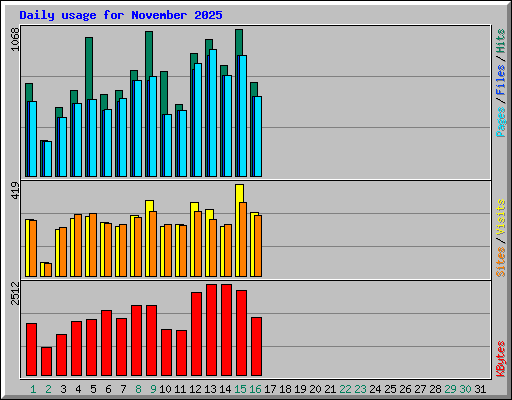The width and height of the screenshot is (512, 400).
Task: Click the orange Sites bar for day 4
Action: (78, 245)
